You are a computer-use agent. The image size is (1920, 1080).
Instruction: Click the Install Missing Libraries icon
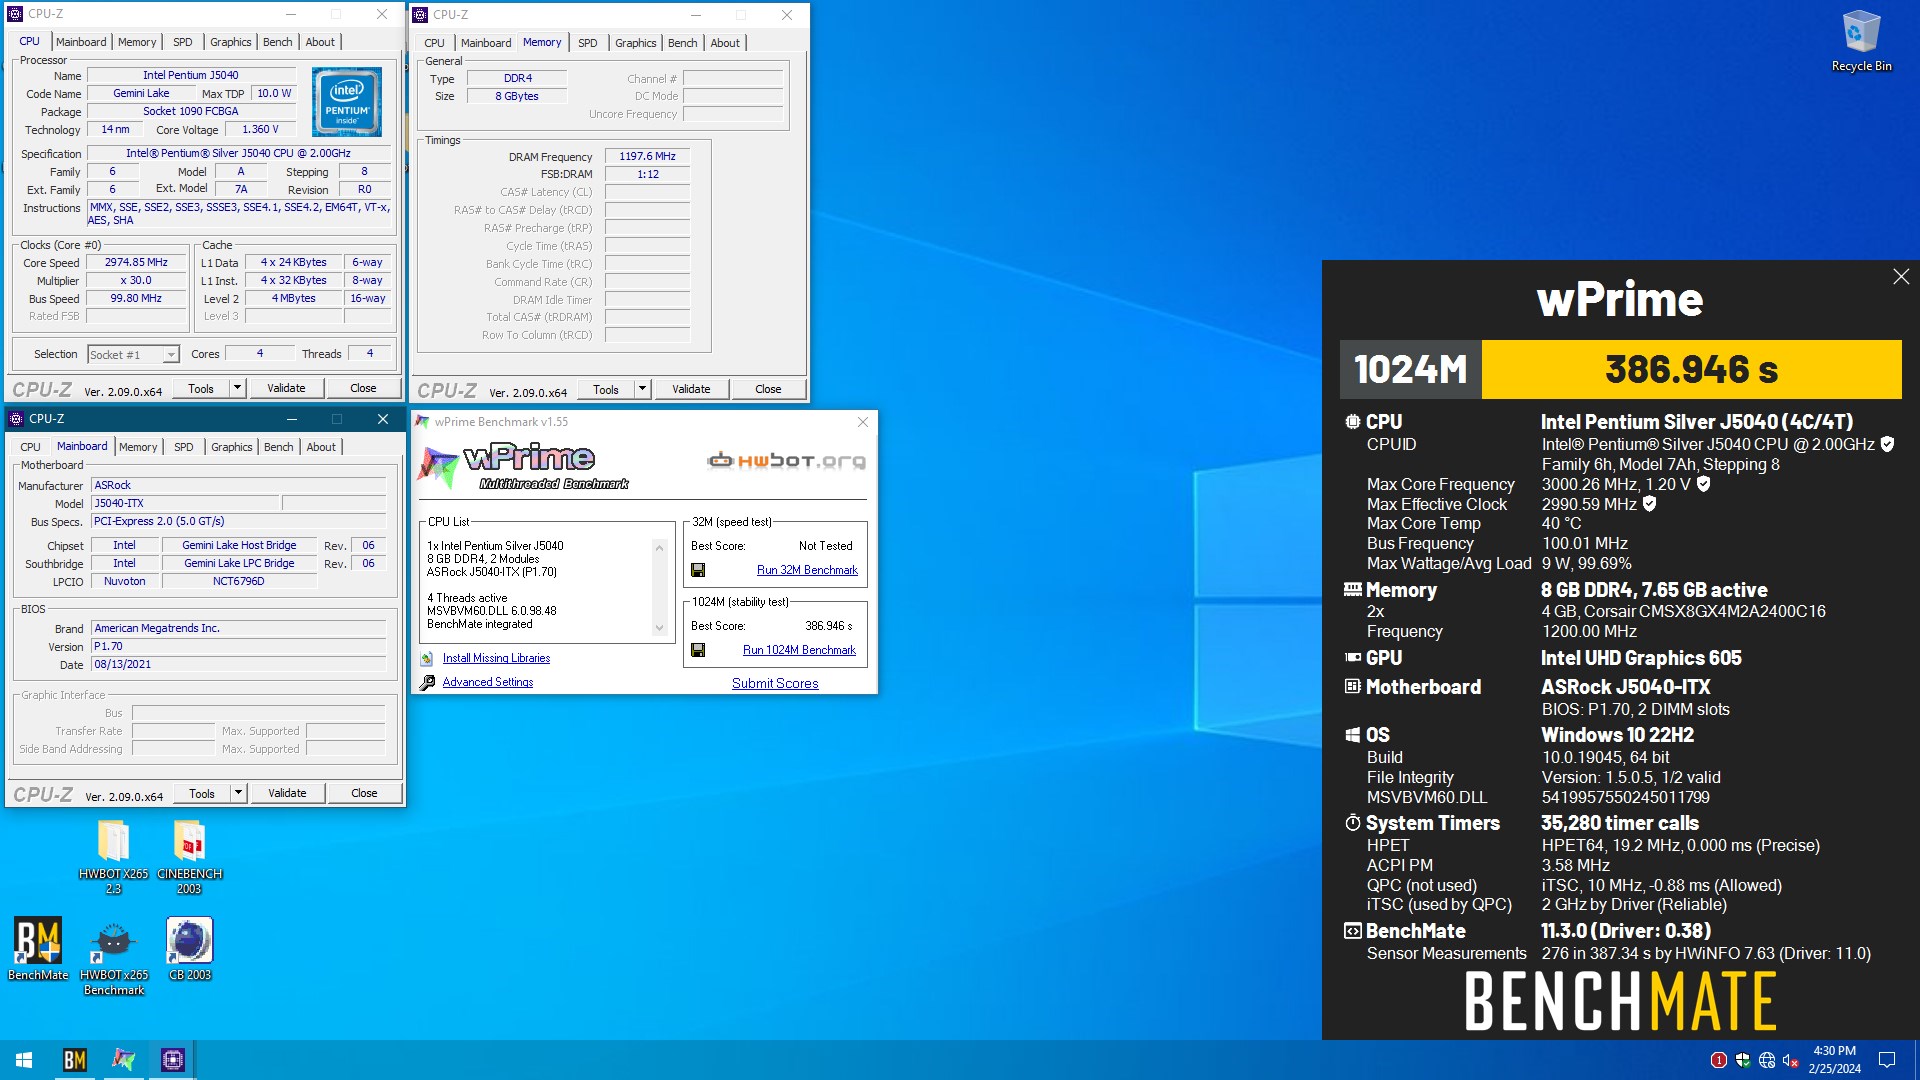427,658
